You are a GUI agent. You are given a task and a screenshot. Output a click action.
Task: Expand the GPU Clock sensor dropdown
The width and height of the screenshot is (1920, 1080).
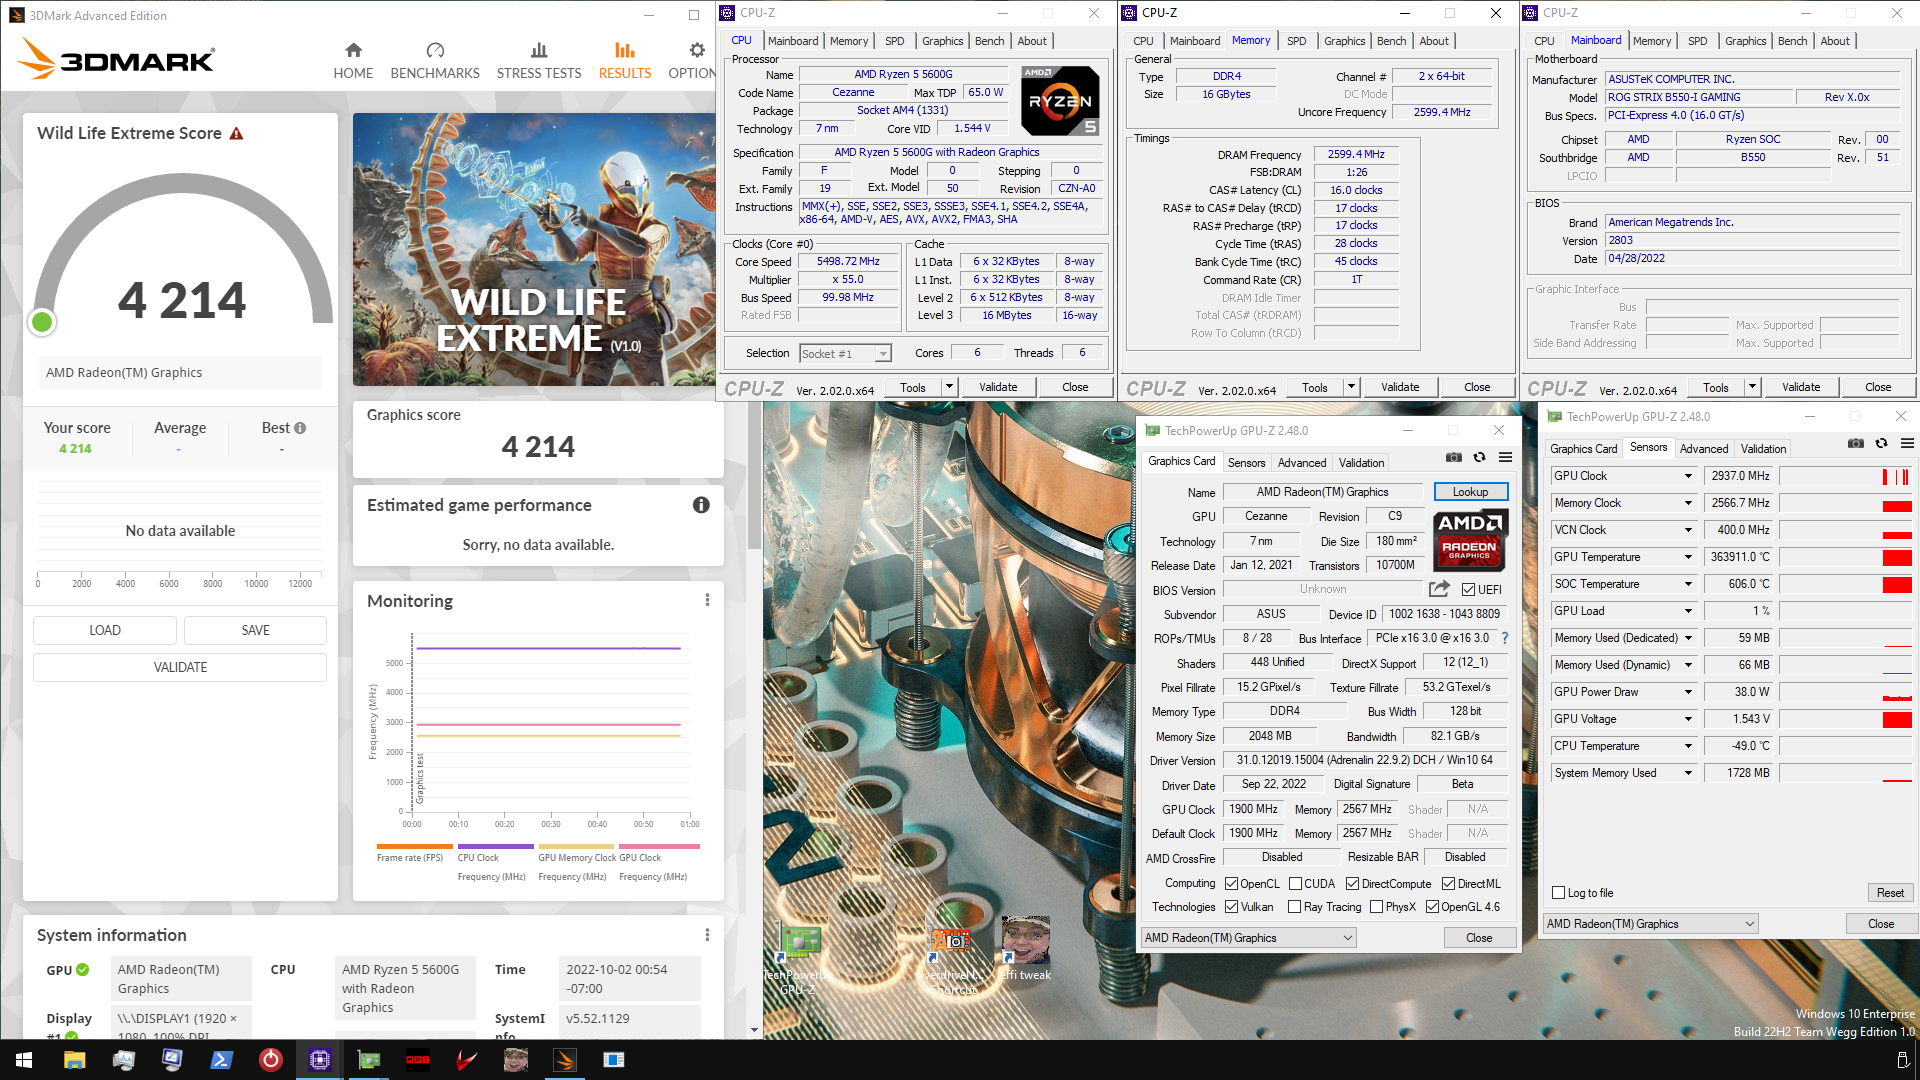tap(1688, 476)
